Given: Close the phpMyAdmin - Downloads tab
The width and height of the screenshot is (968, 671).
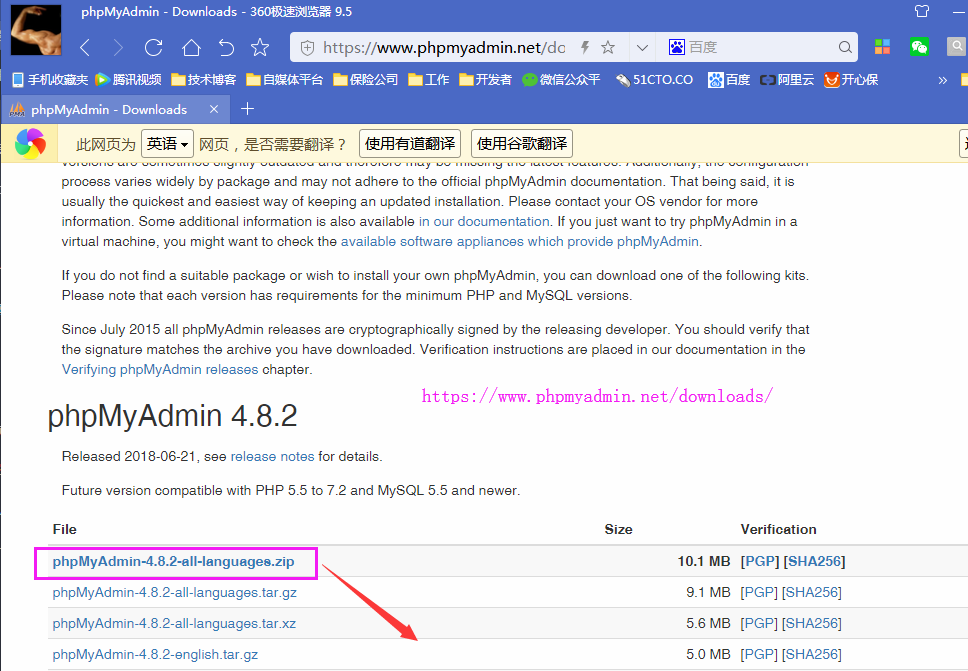Looking at the screenshot, I should coord(214,109).
